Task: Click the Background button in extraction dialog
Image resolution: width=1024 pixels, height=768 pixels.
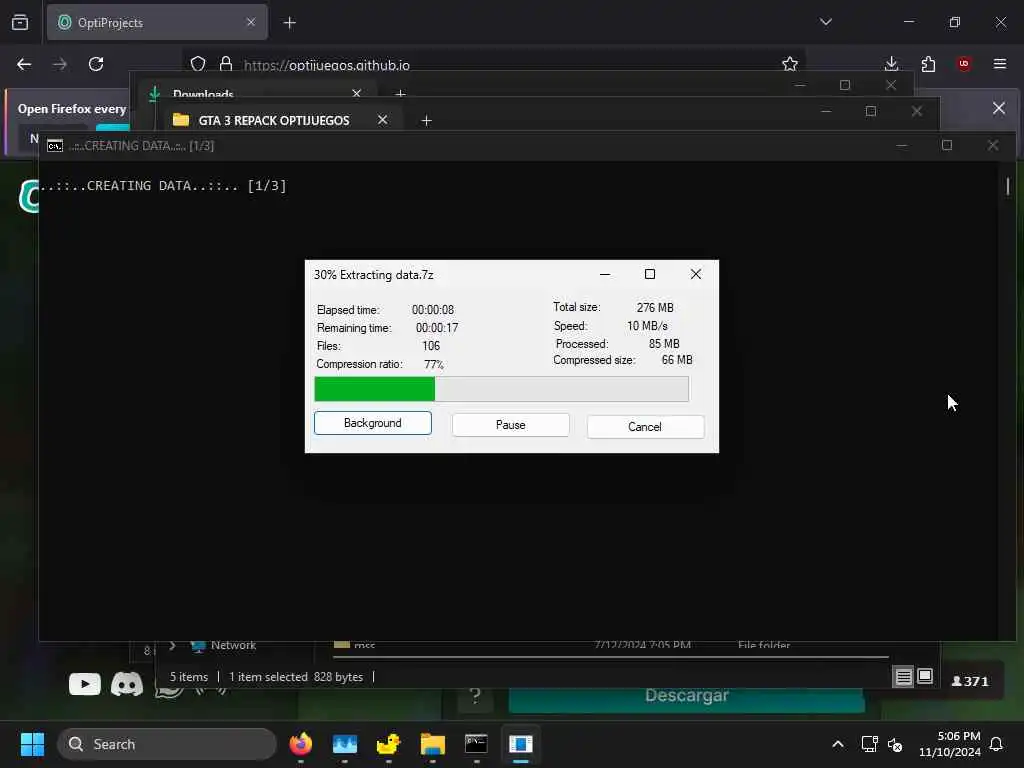Action: point(372,423)
